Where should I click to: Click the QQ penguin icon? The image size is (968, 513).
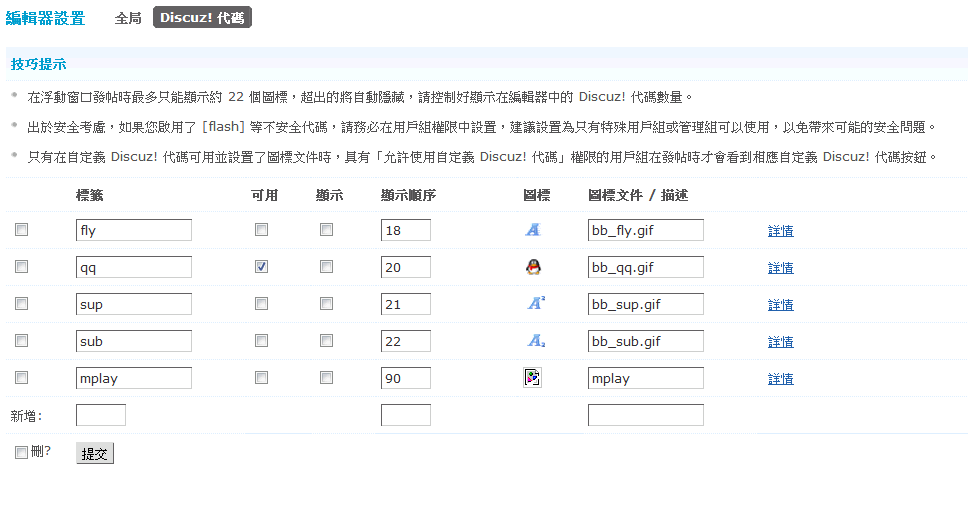pyautogui.click(x=533, y=267)
